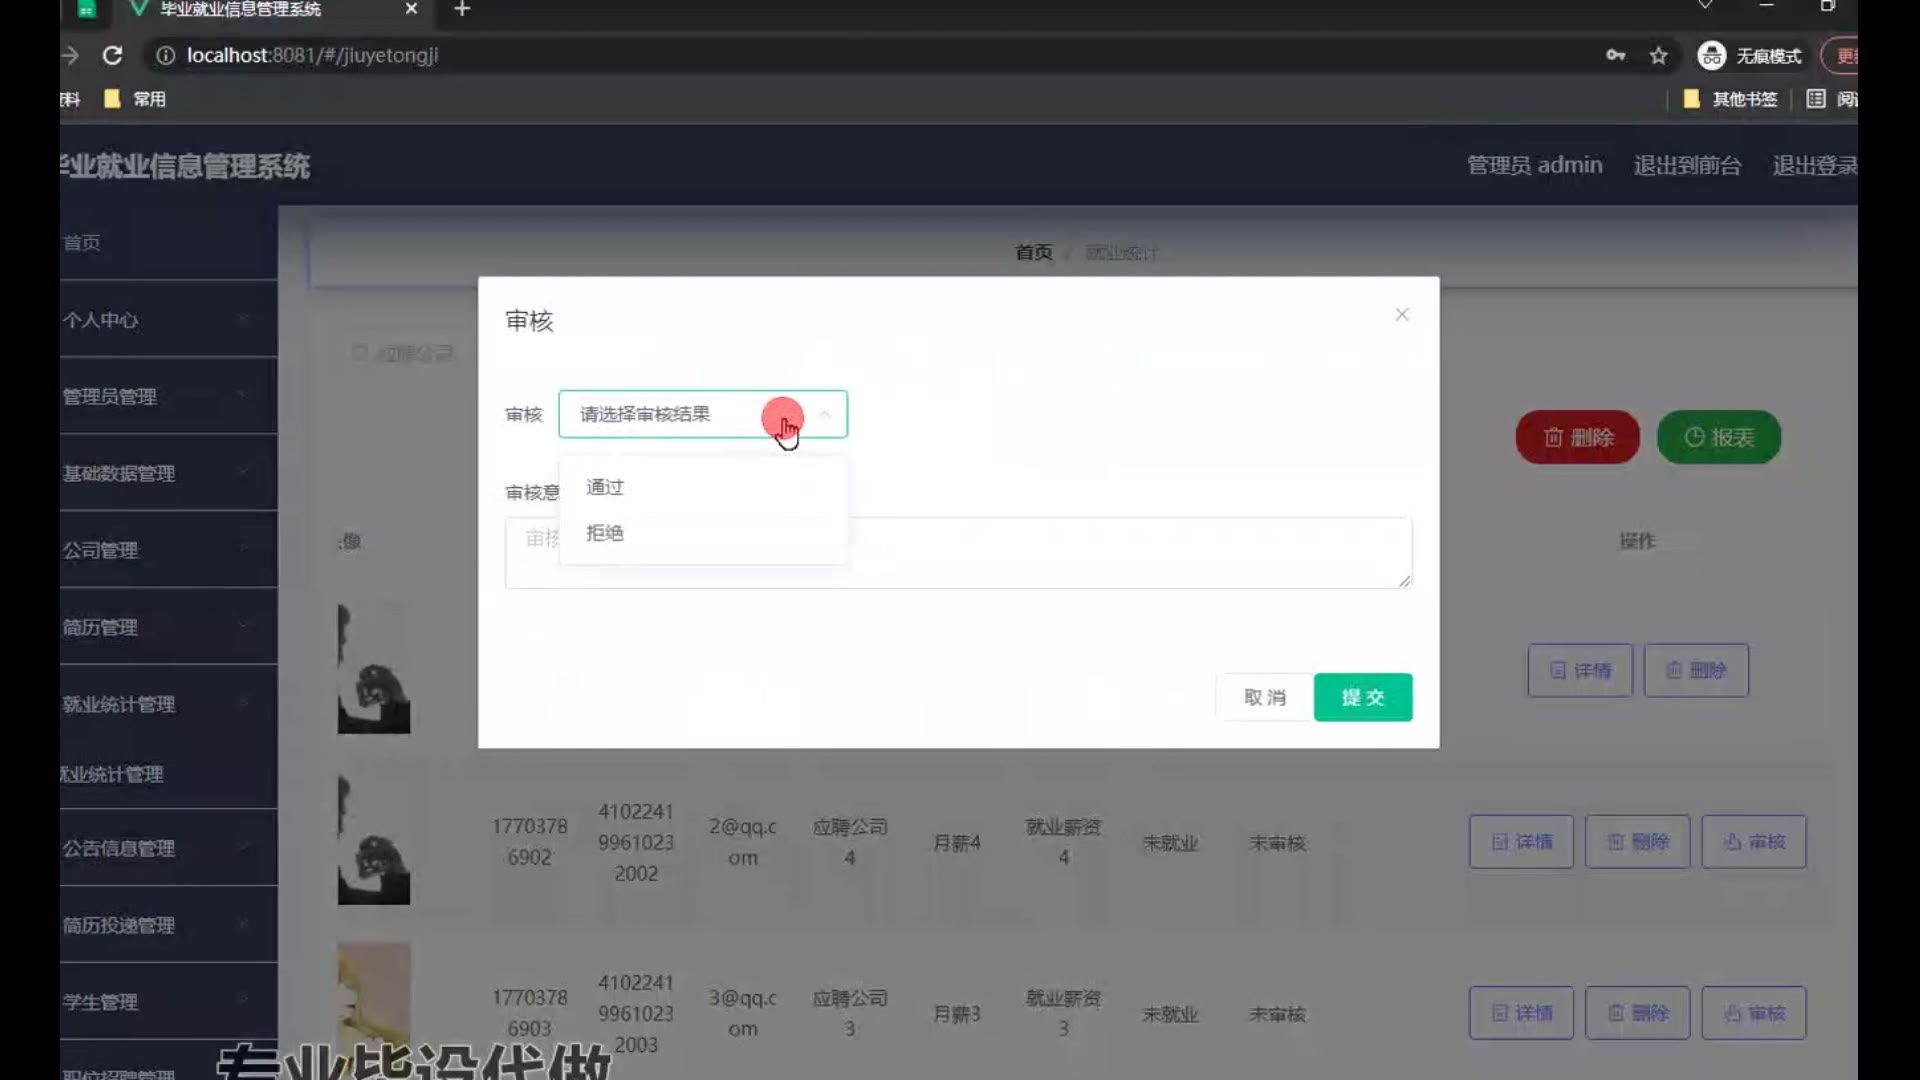
Task: Open a new browser tab with plus
Action: pos(462,10)
